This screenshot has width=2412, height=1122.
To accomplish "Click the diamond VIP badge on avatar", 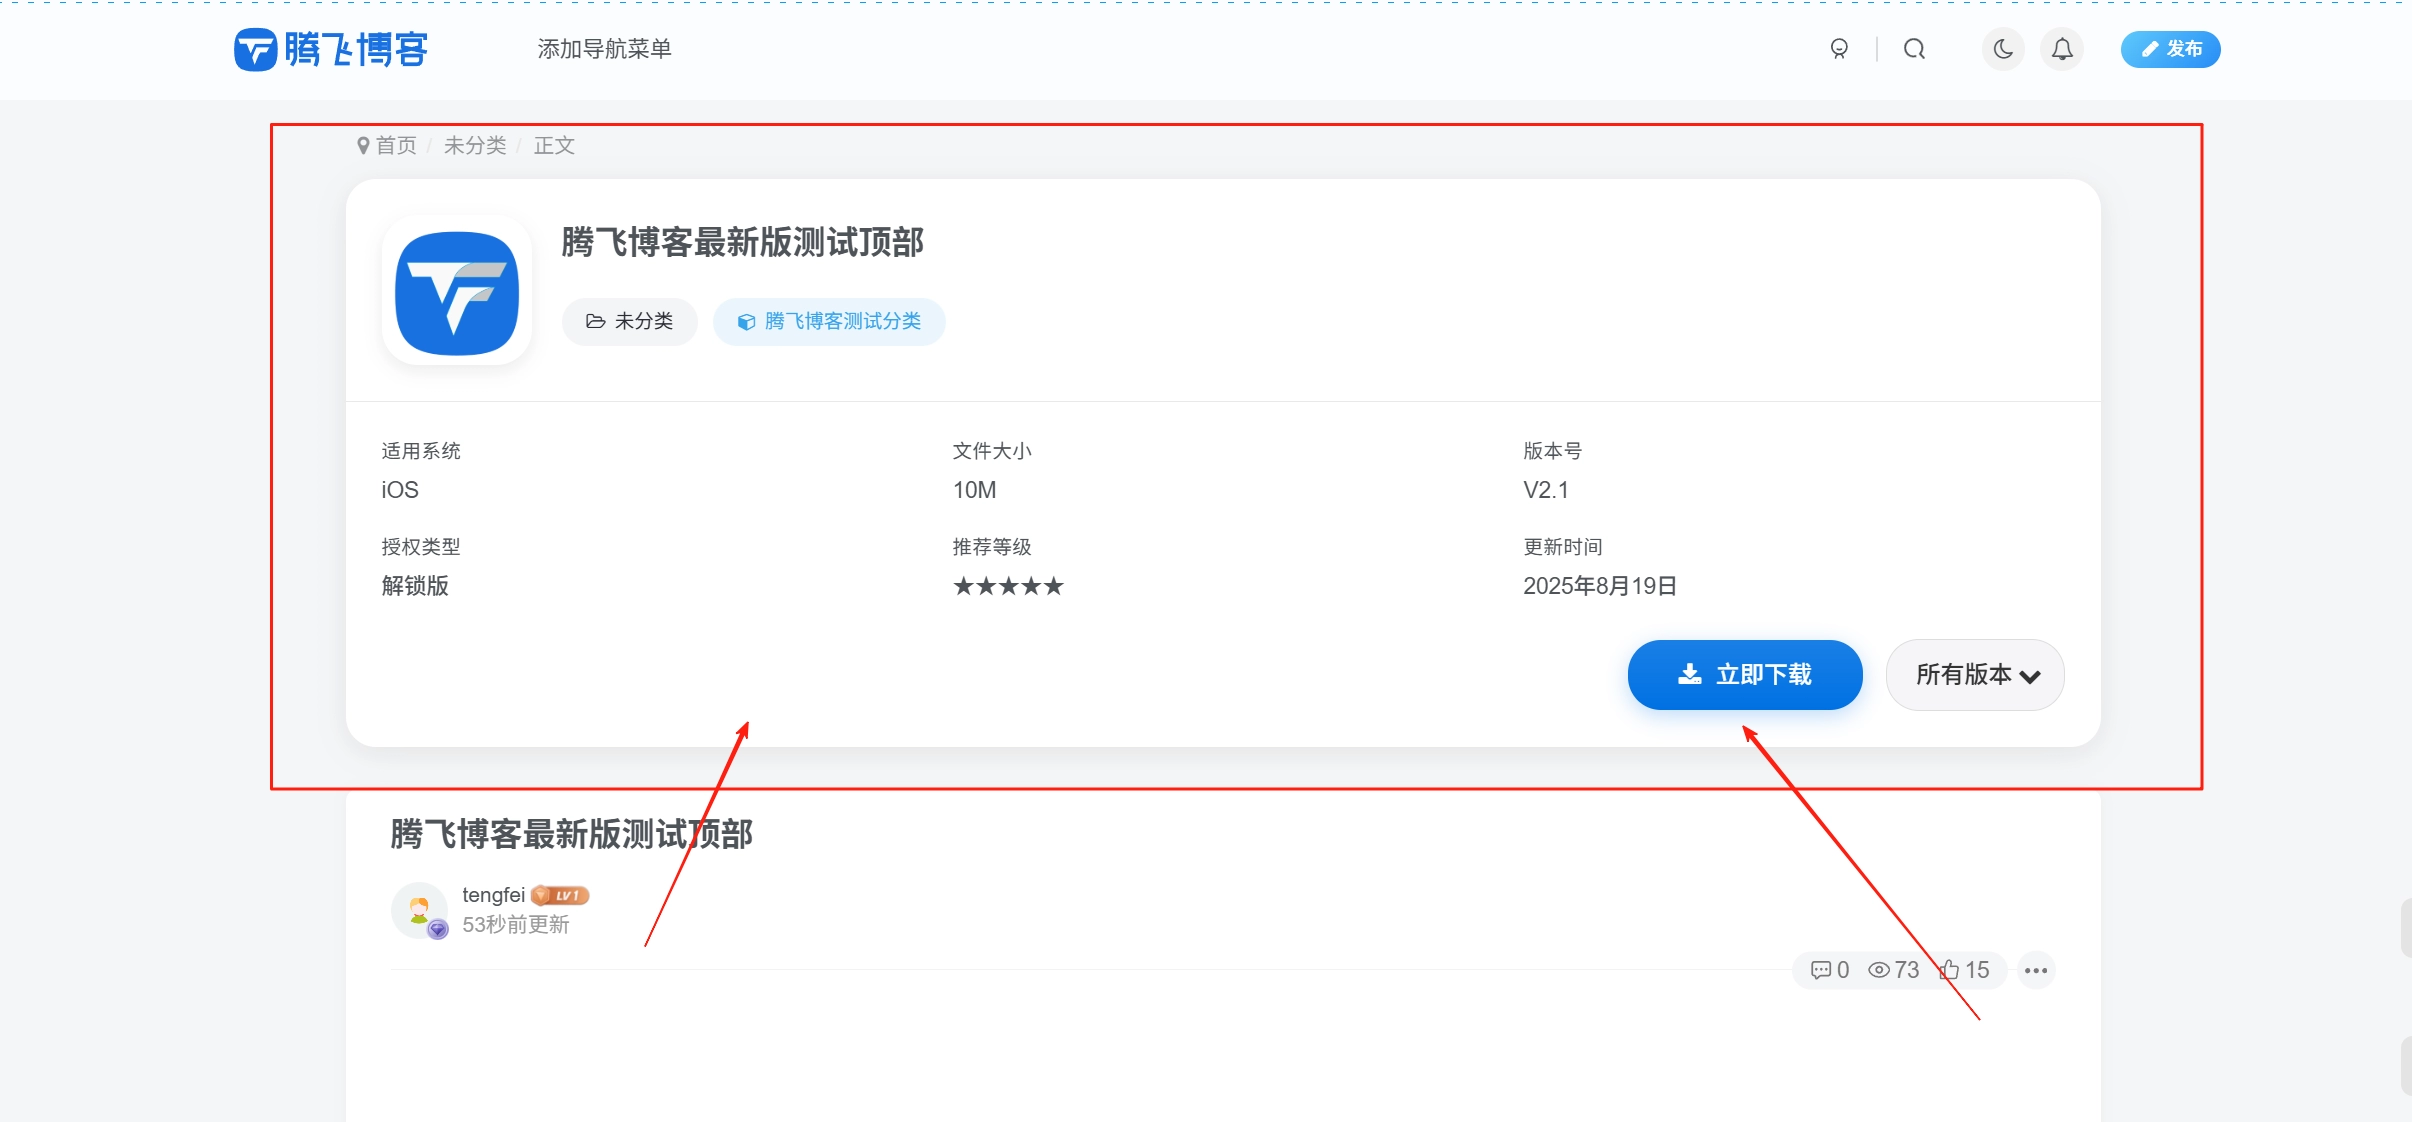I will tap(437, 928).
